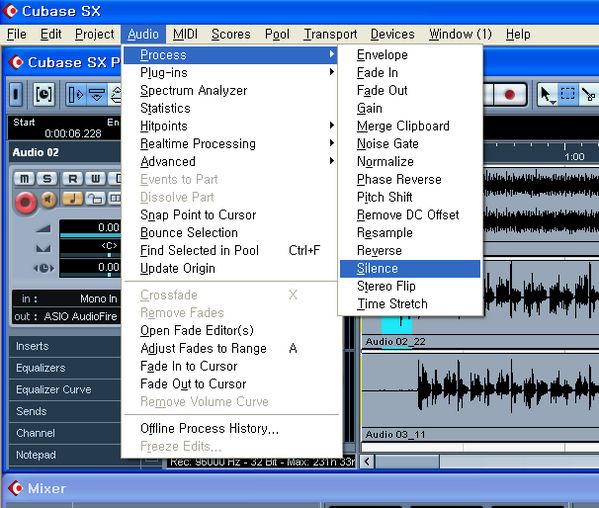The width and height of the screenshot is (599, 508).
Task: Select the Object Selection arrow tool
Action: (x=547, y=94)
